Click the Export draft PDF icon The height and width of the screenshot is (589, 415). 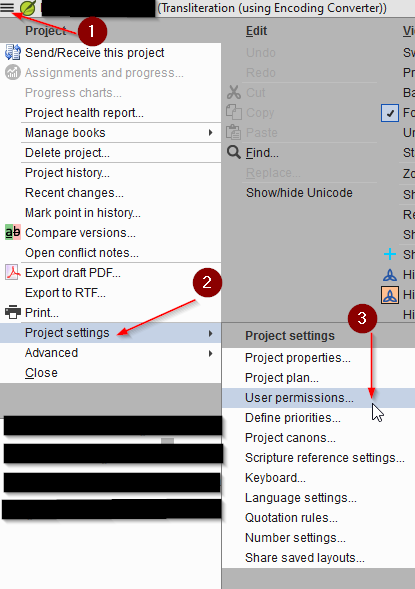[x=13, y=273]
